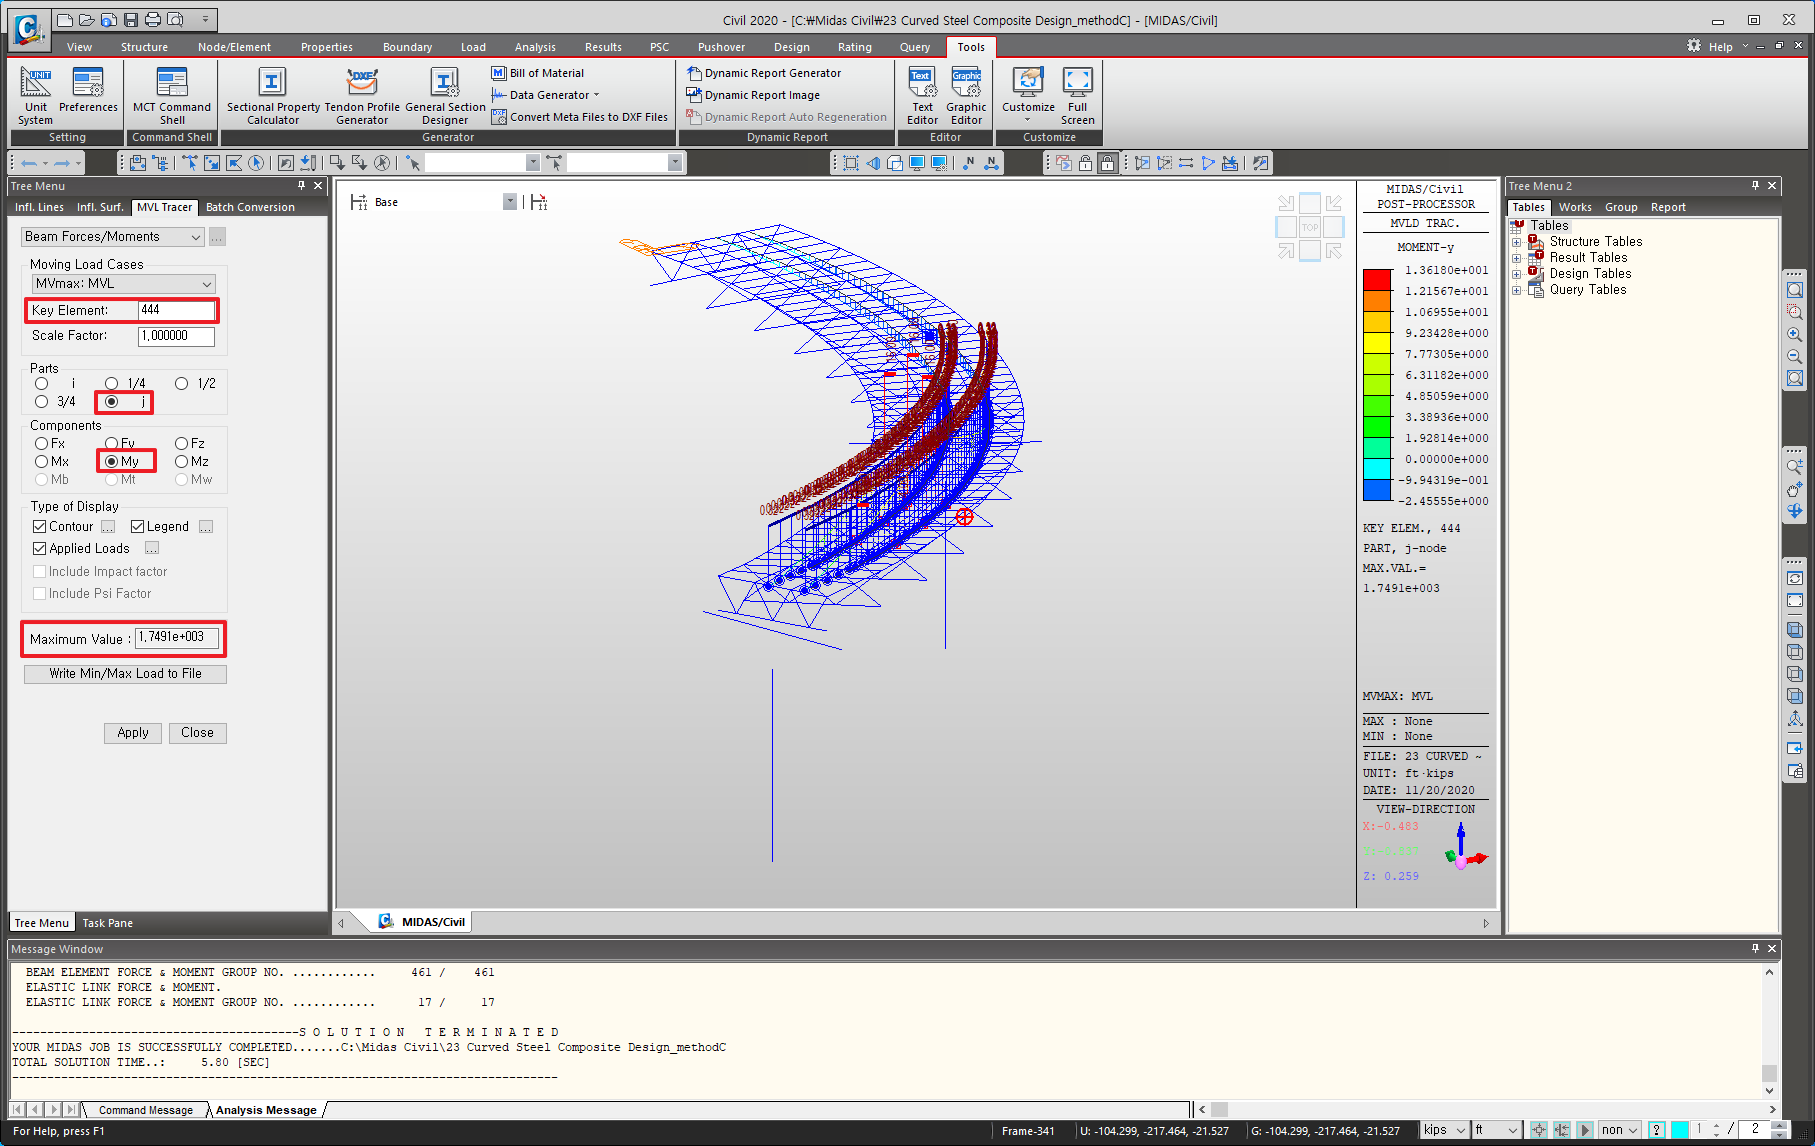The height and width of the screenshot is (1146, 1815).
Task: Click the Bill of Material icon
Action: [x=499, y=73]
